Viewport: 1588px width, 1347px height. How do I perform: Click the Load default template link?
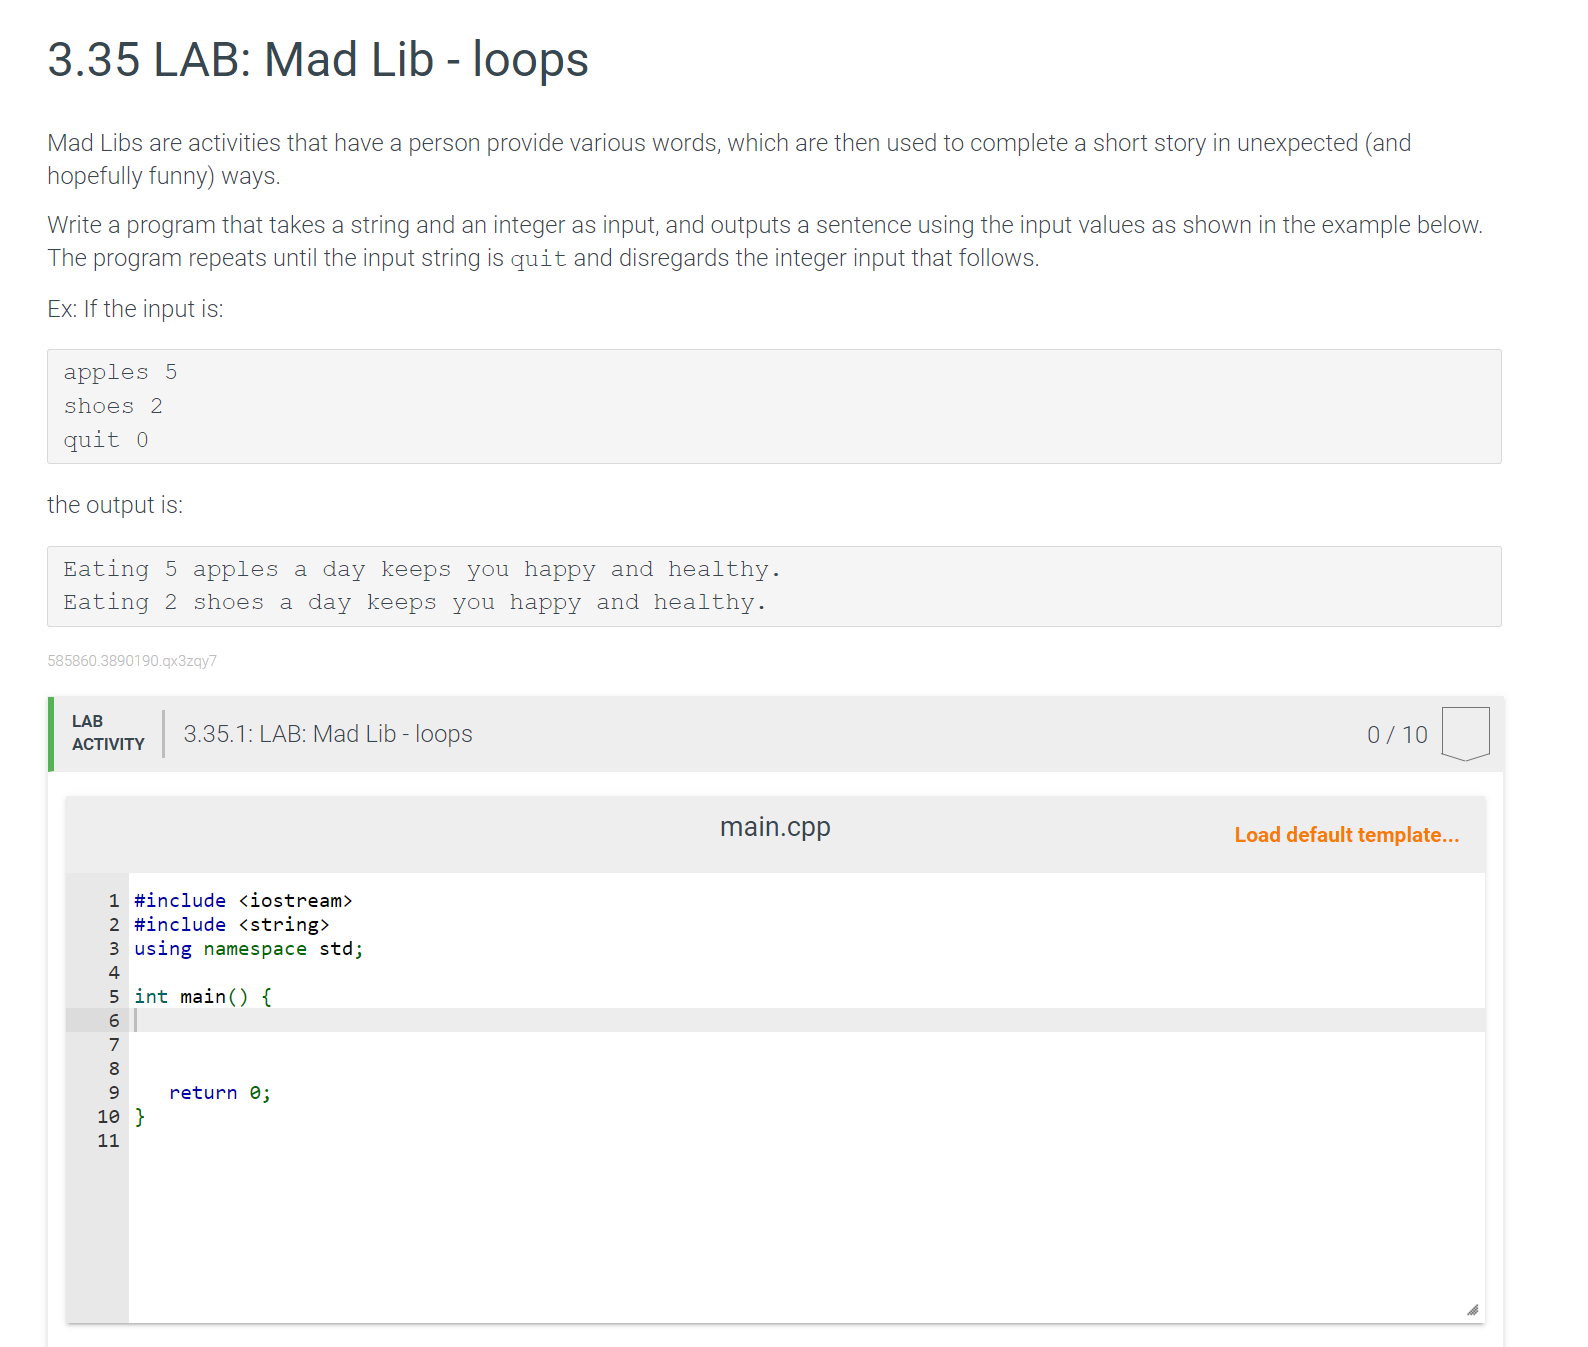[1346, 835]
